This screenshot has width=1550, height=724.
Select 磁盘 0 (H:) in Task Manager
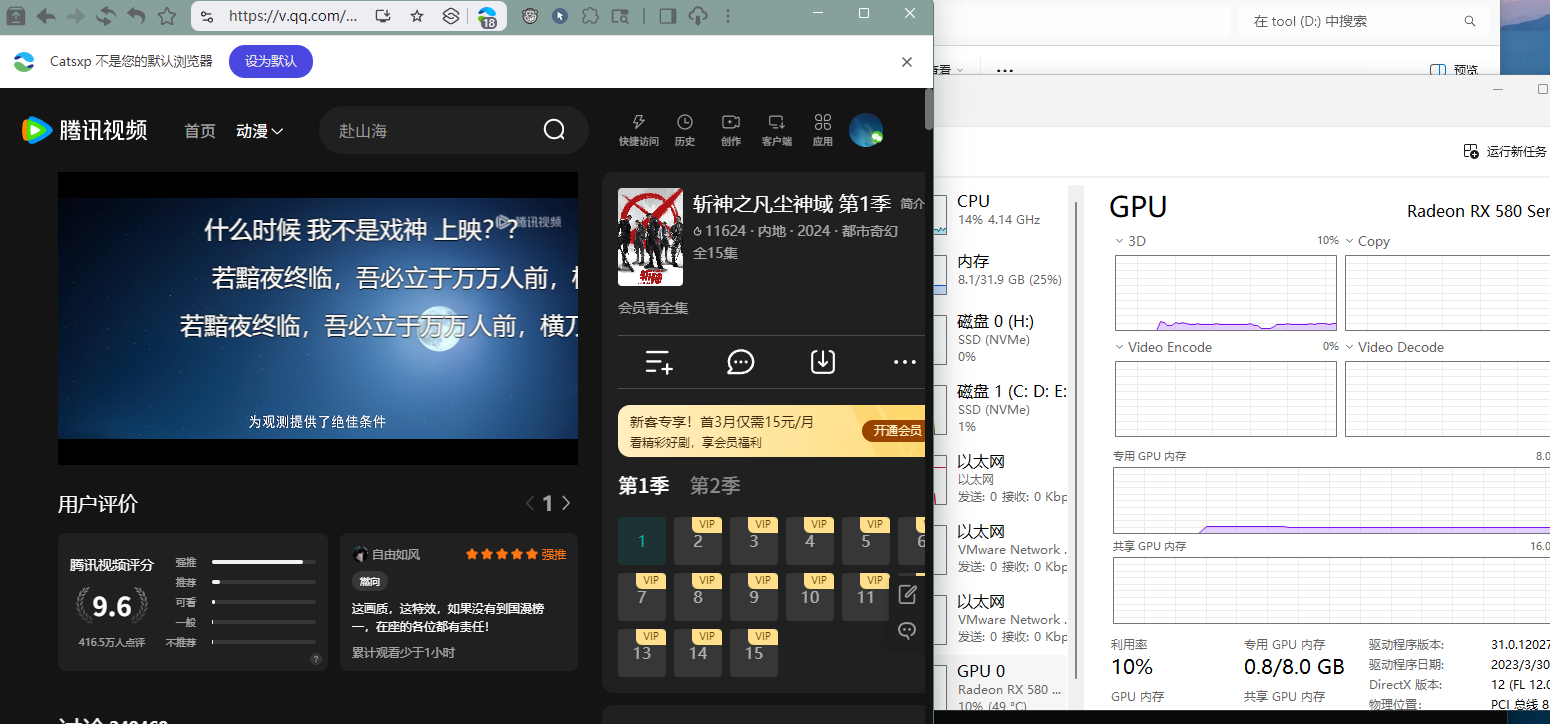click(1001, 338)
